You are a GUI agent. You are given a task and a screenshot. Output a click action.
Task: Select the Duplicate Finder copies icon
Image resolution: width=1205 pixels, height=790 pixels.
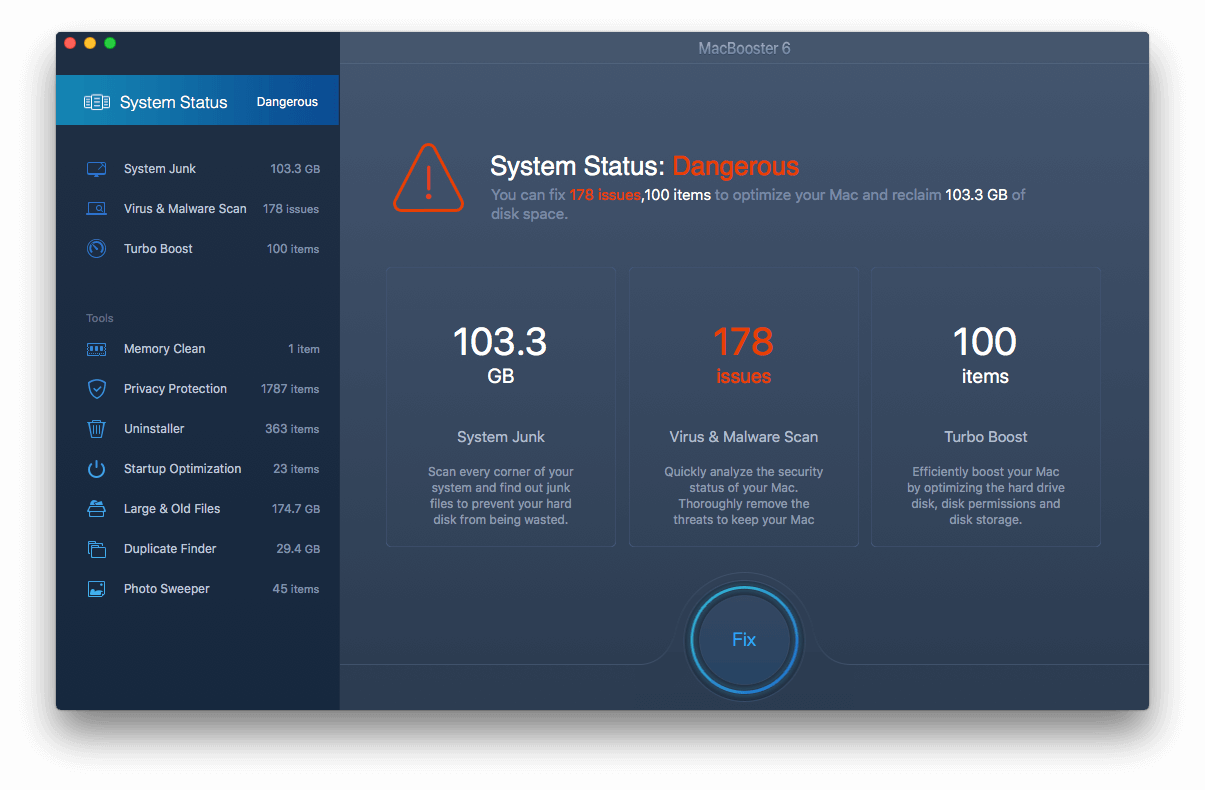(95, 548)
